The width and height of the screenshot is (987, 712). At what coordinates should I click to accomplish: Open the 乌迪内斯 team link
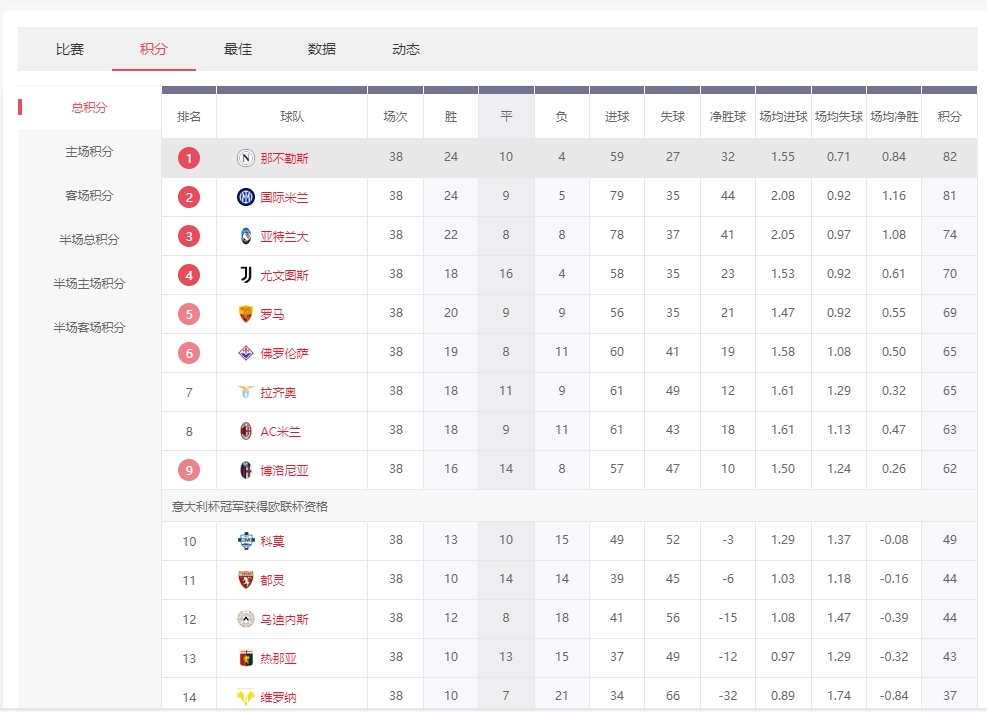pos(284,620)
